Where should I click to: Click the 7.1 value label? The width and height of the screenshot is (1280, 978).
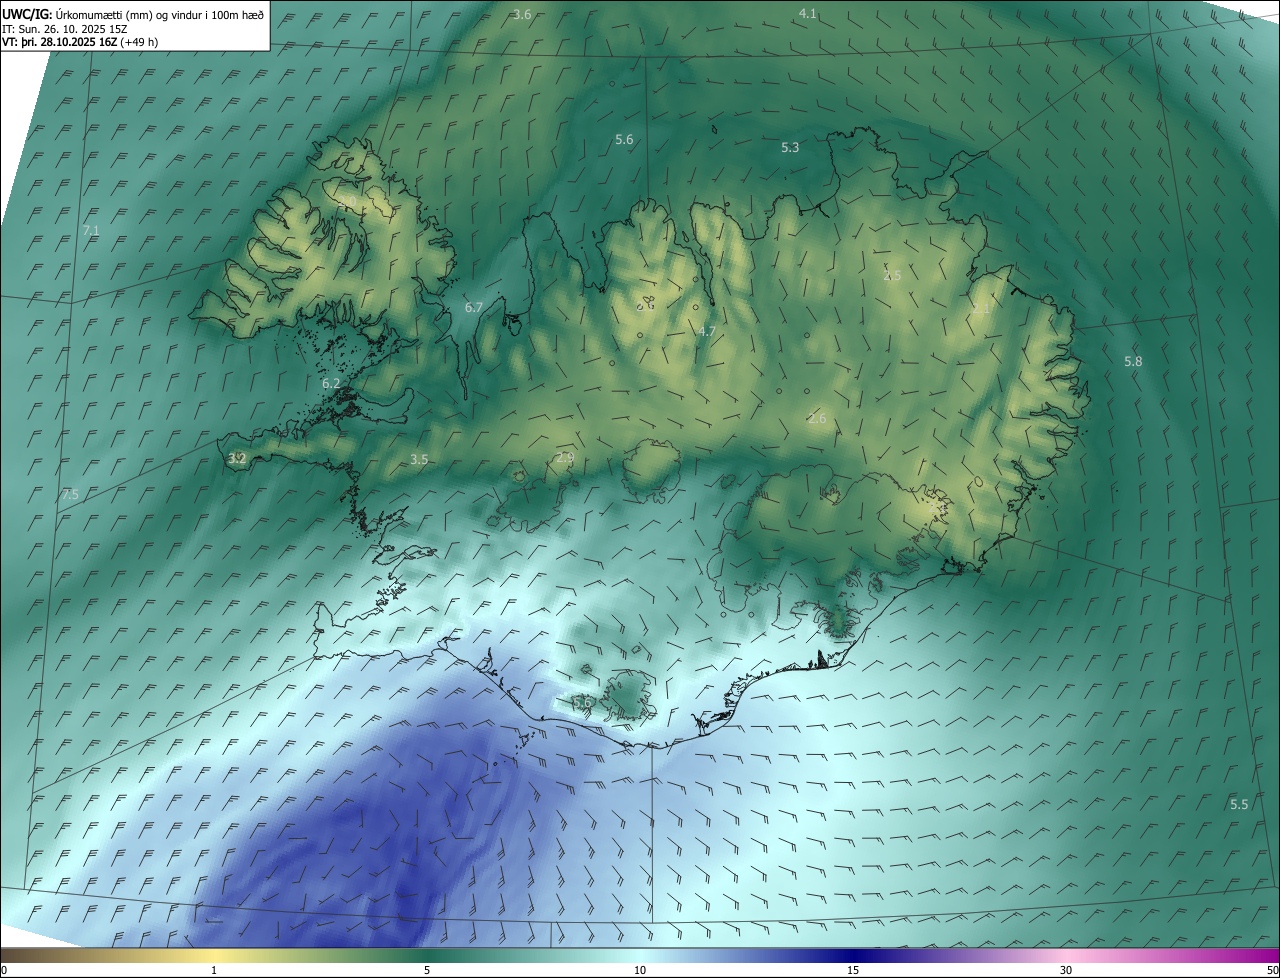91,231
